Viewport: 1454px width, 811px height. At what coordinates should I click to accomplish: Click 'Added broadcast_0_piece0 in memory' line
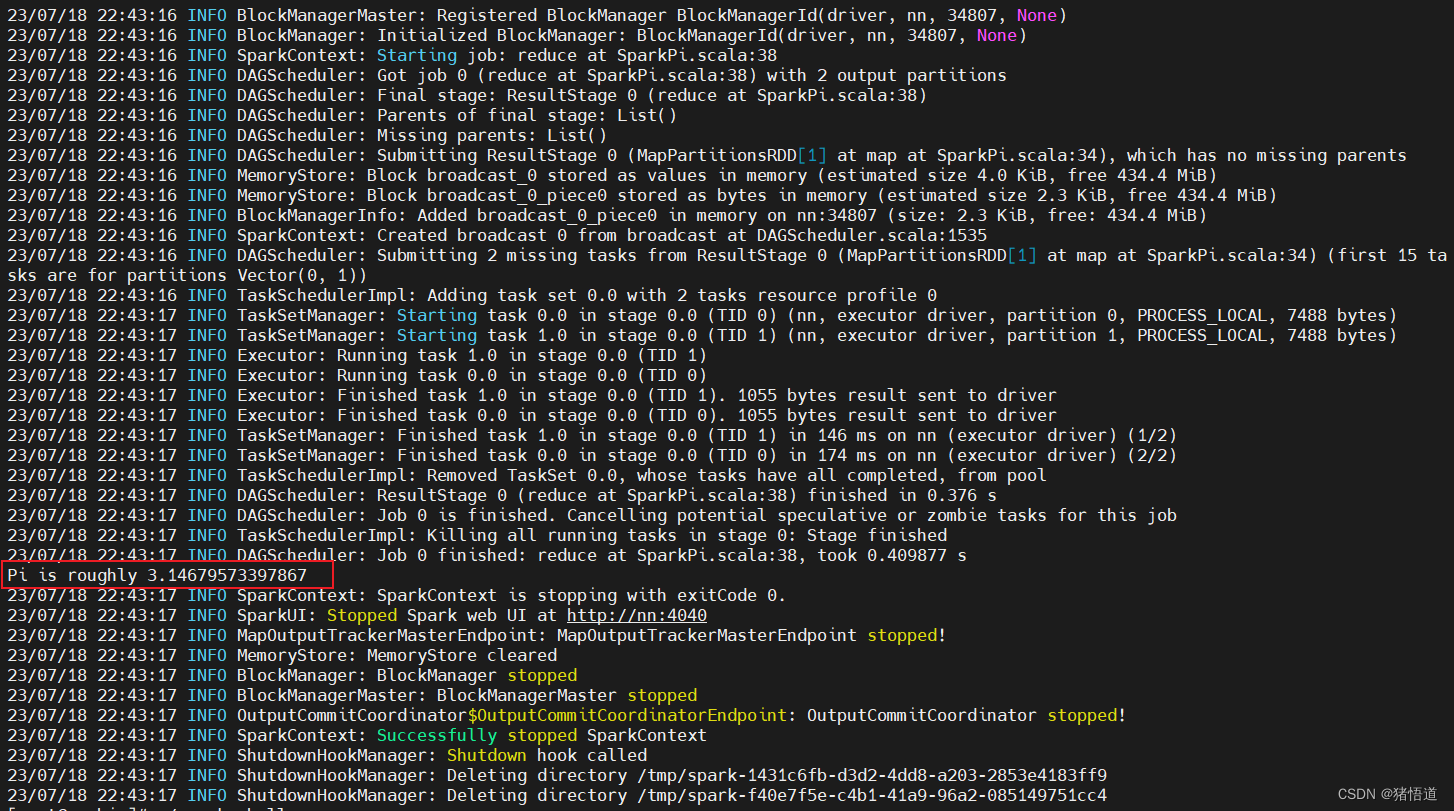tap(607, 215)
